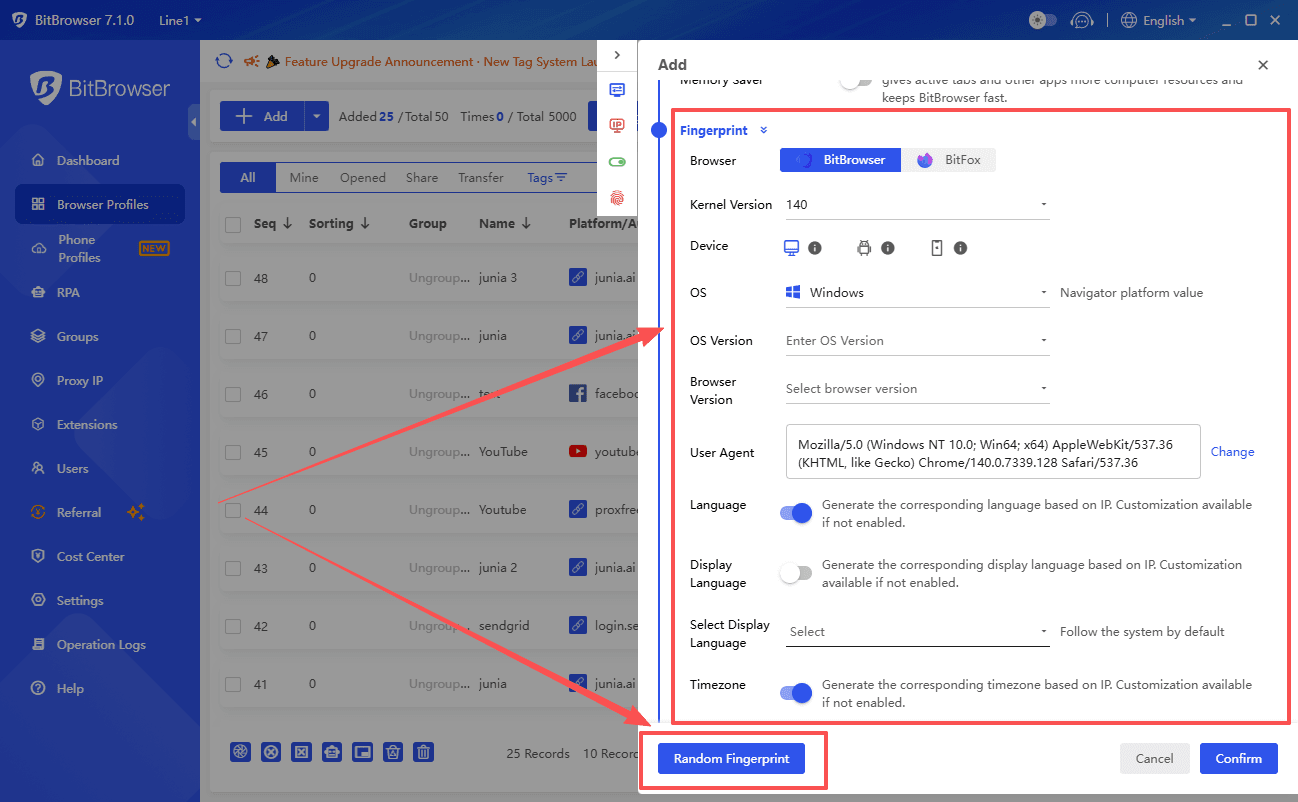Click the info icon beside Android device
The width and height of the screenshot is (1298, 802).
(x=887, y=248)
